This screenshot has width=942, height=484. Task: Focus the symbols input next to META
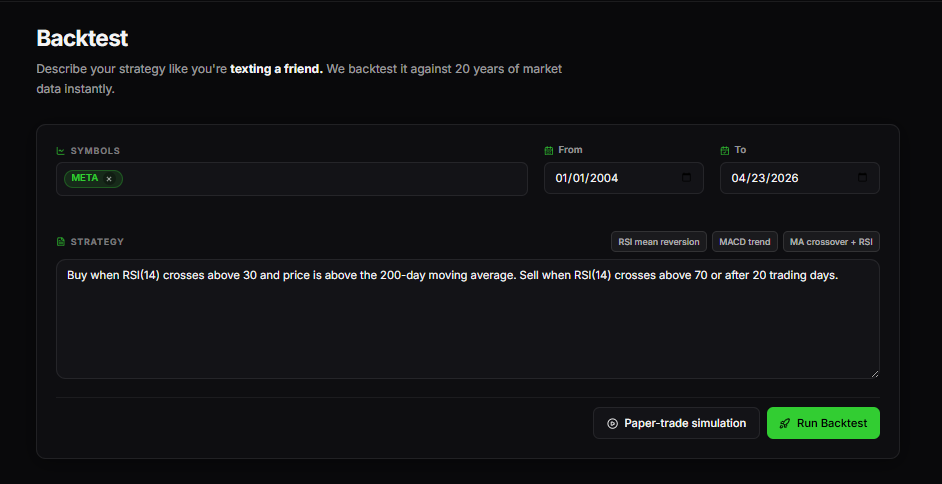click(324, 179)
